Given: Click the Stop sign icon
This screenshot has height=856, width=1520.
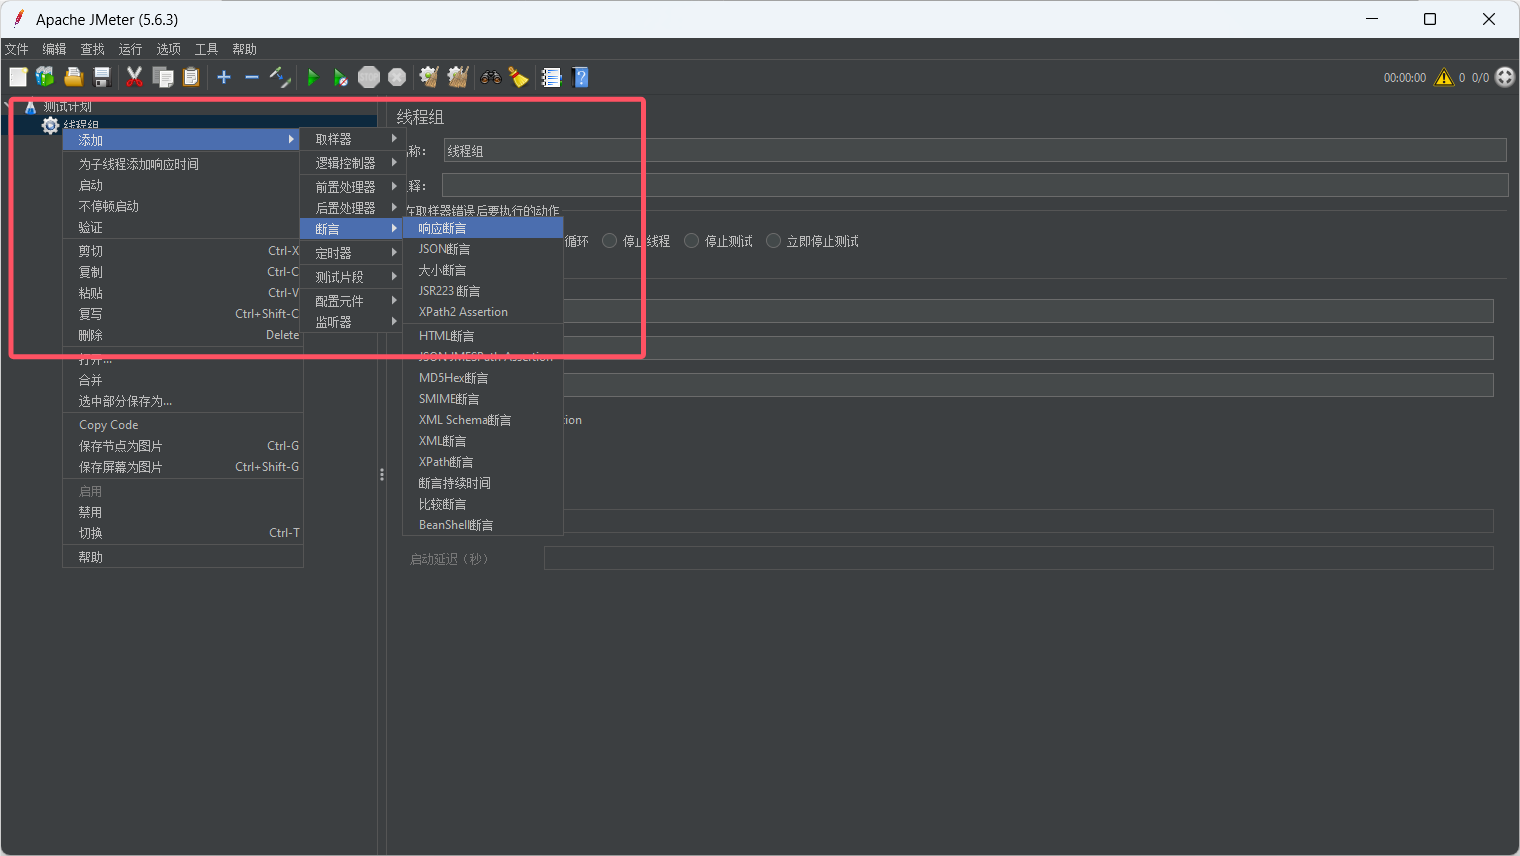Looking at the screenshot, I should (369, 77).
